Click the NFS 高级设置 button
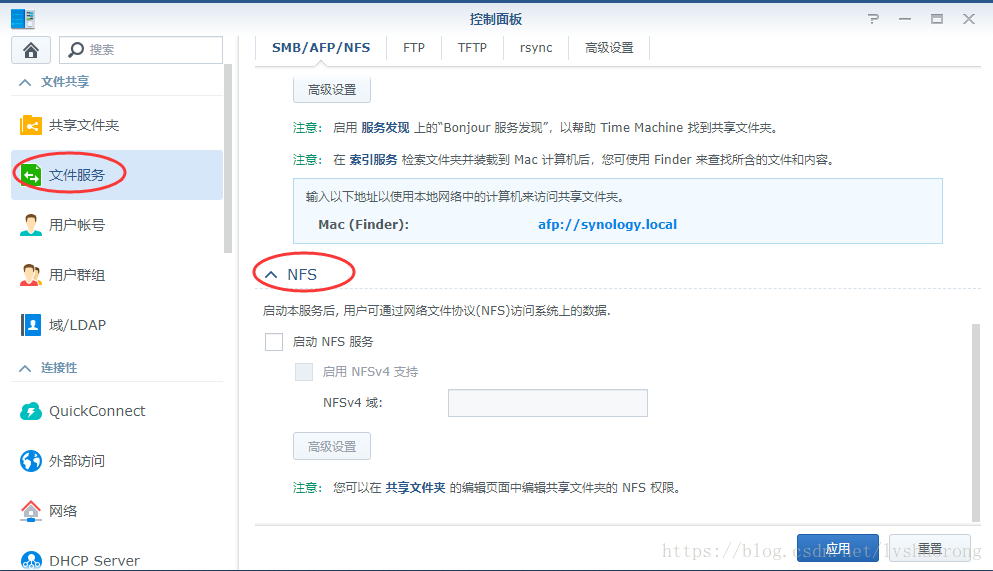 coord(332,446)
